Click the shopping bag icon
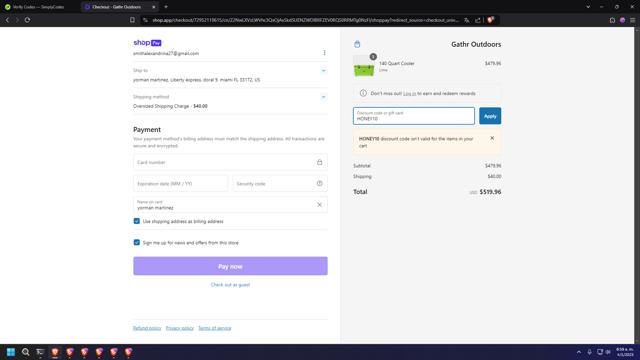The width and height of the screenshot is (640, 360). click(x=357, y=44)
